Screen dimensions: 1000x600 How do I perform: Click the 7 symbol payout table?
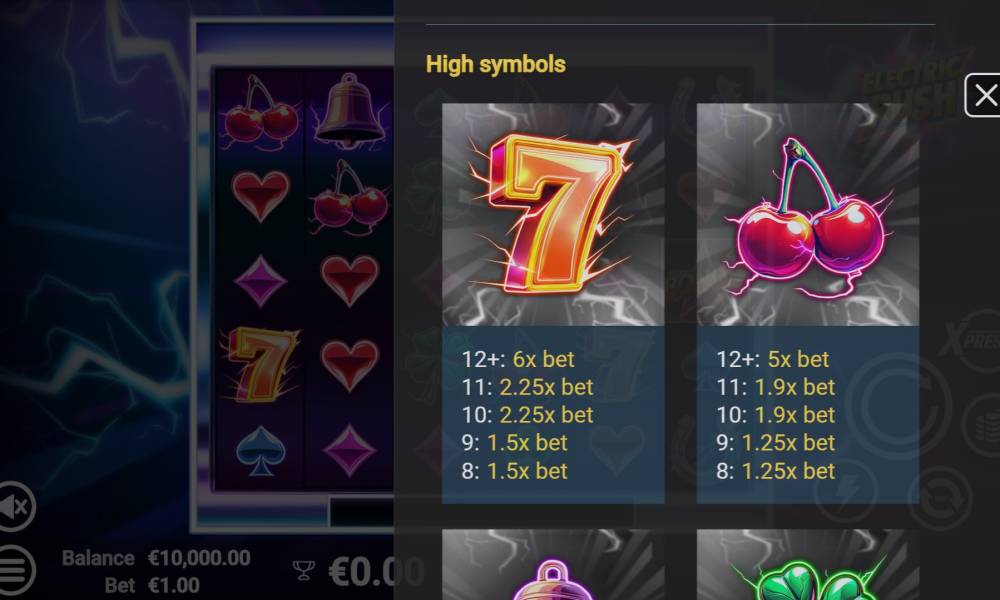click(x=553, y=414)
